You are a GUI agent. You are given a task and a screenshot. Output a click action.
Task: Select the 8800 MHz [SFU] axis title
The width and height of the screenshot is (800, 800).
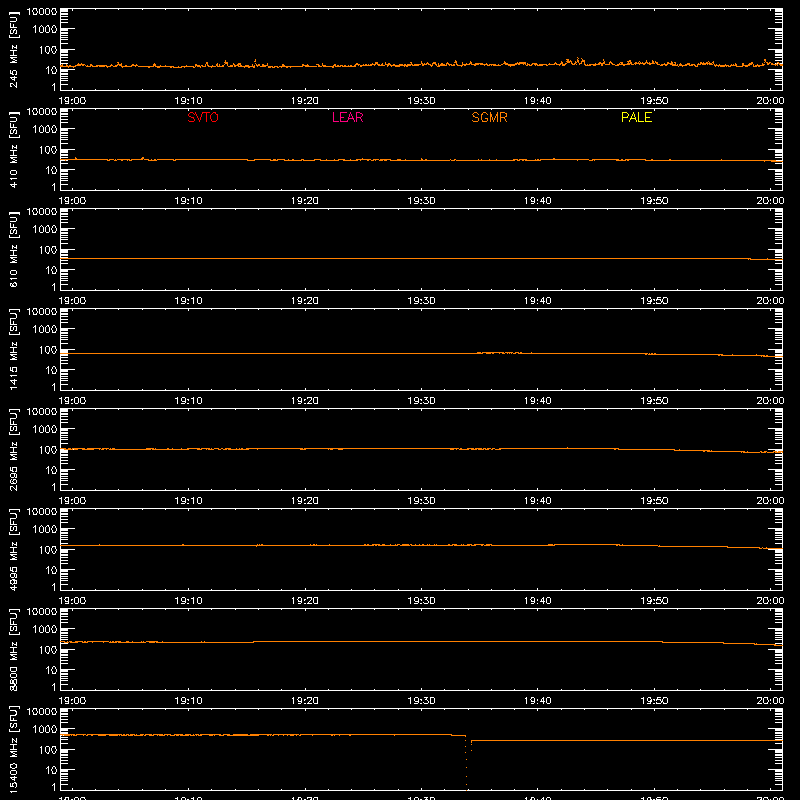[x=13, y=650]
